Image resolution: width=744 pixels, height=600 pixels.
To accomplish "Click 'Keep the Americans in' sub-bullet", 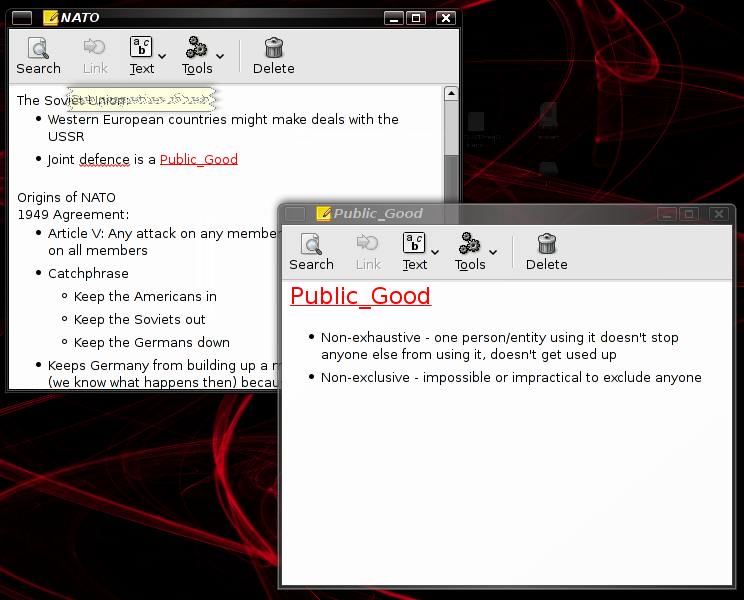I will pos(145,296).
